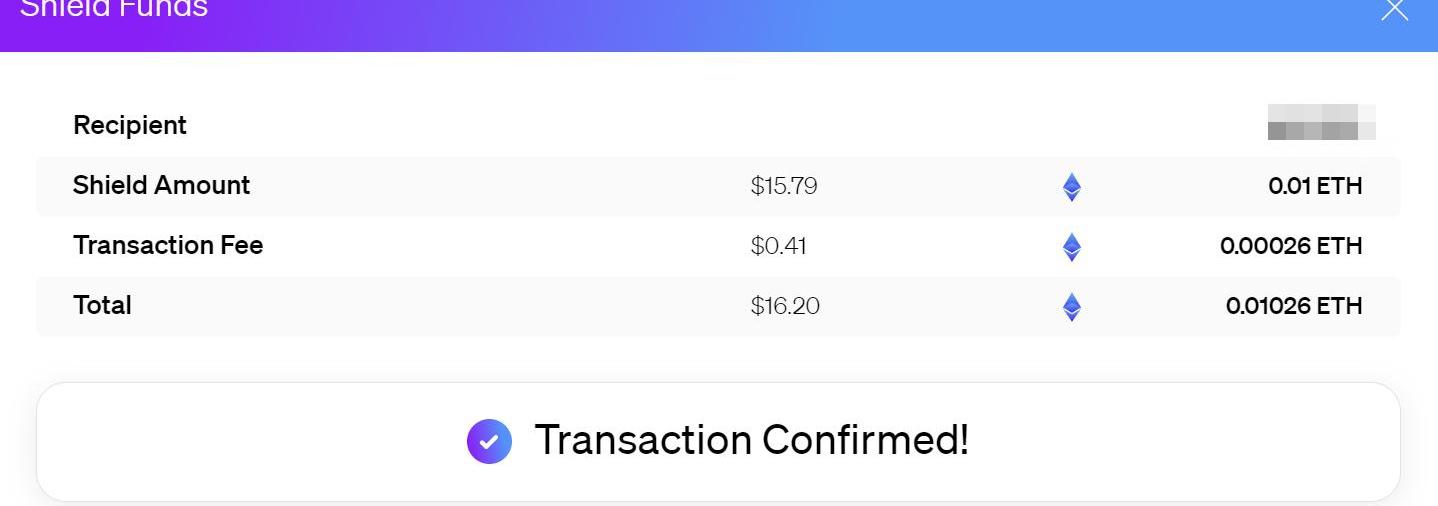Click the purple confirmation checkmark icon
Image resolution: width=1438 pixels, height=506 pixels.
pos(489,441)
